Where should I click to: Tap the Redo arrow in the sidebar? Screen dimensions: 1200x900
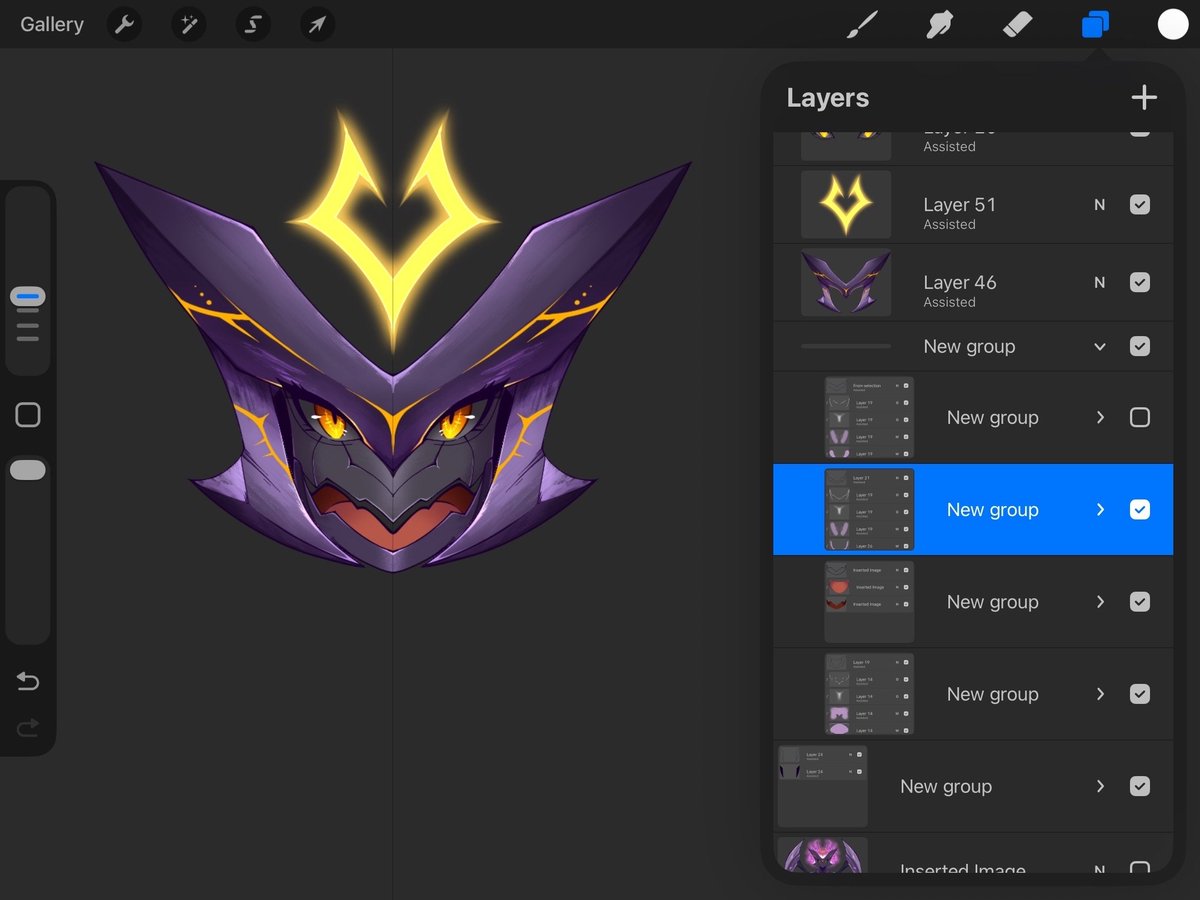tap(28, 727)
